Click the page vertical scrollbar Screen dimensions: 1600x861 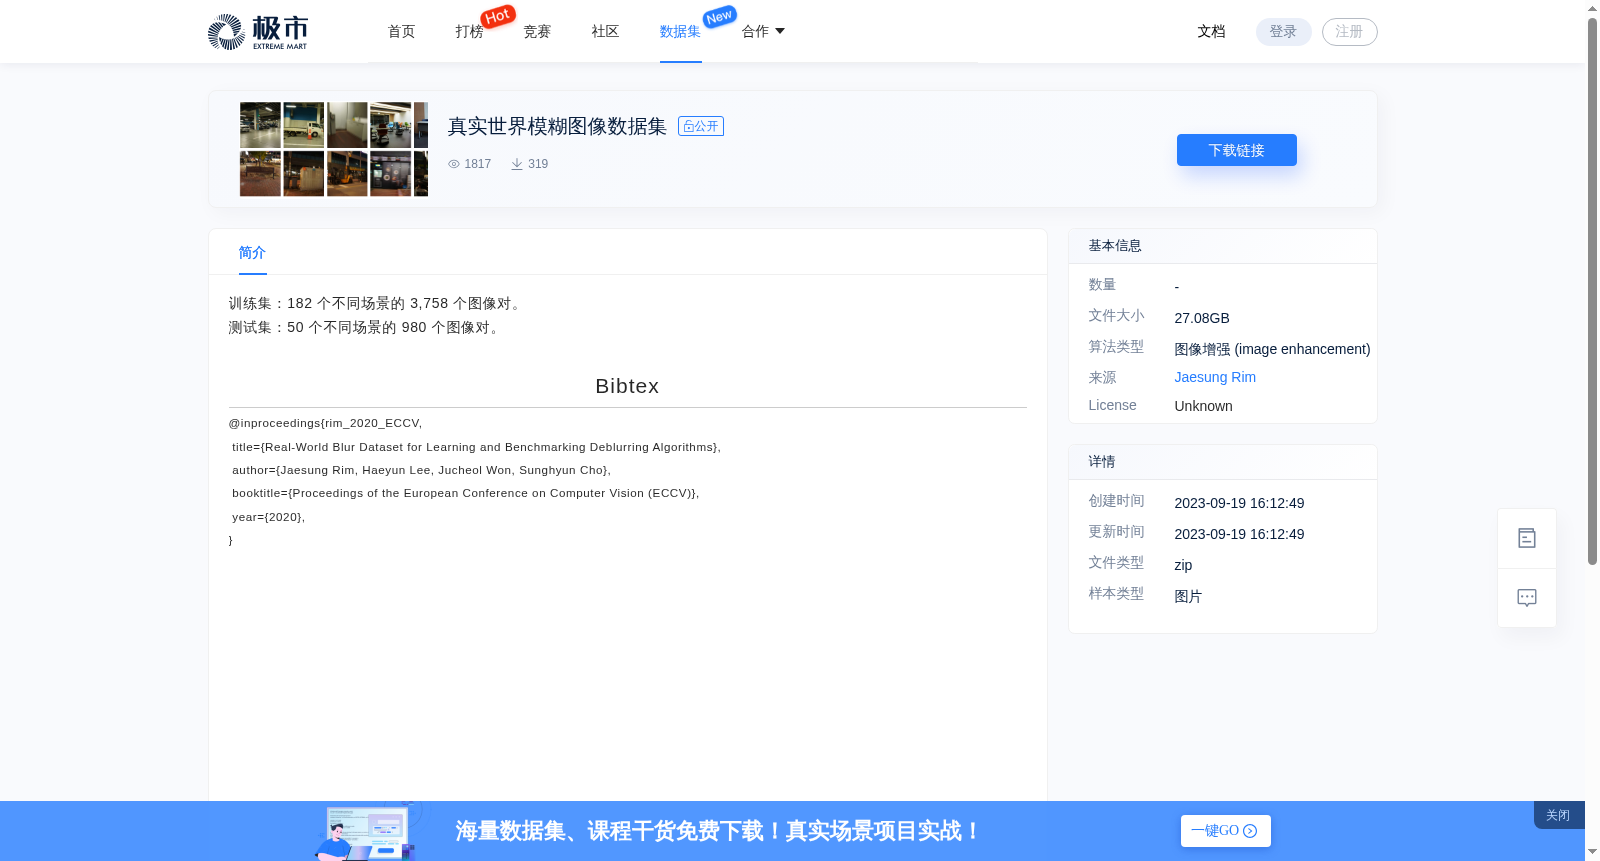[x=1592, y=290]
